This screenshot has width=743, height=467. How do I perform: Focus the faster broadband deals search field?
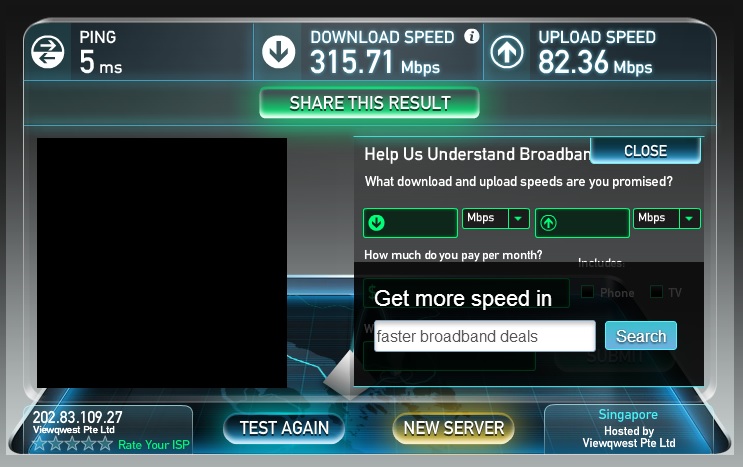click(484, 336)
